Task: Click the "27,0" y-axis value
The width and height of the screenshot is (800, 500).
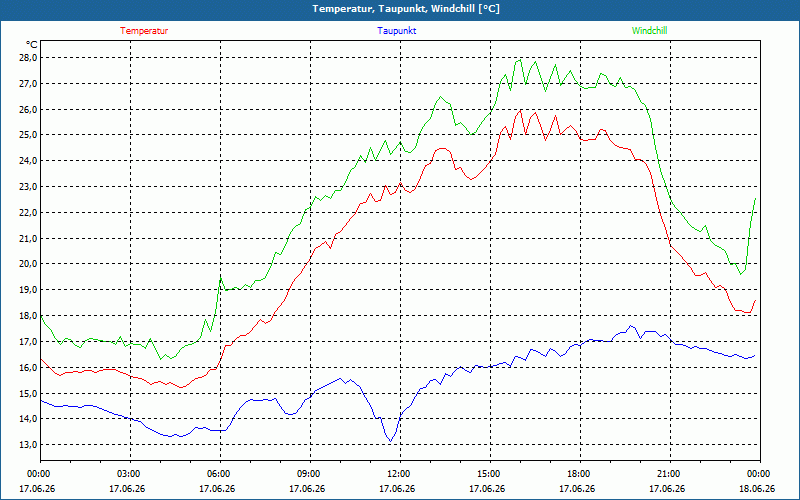Action: tap(29, 84)
